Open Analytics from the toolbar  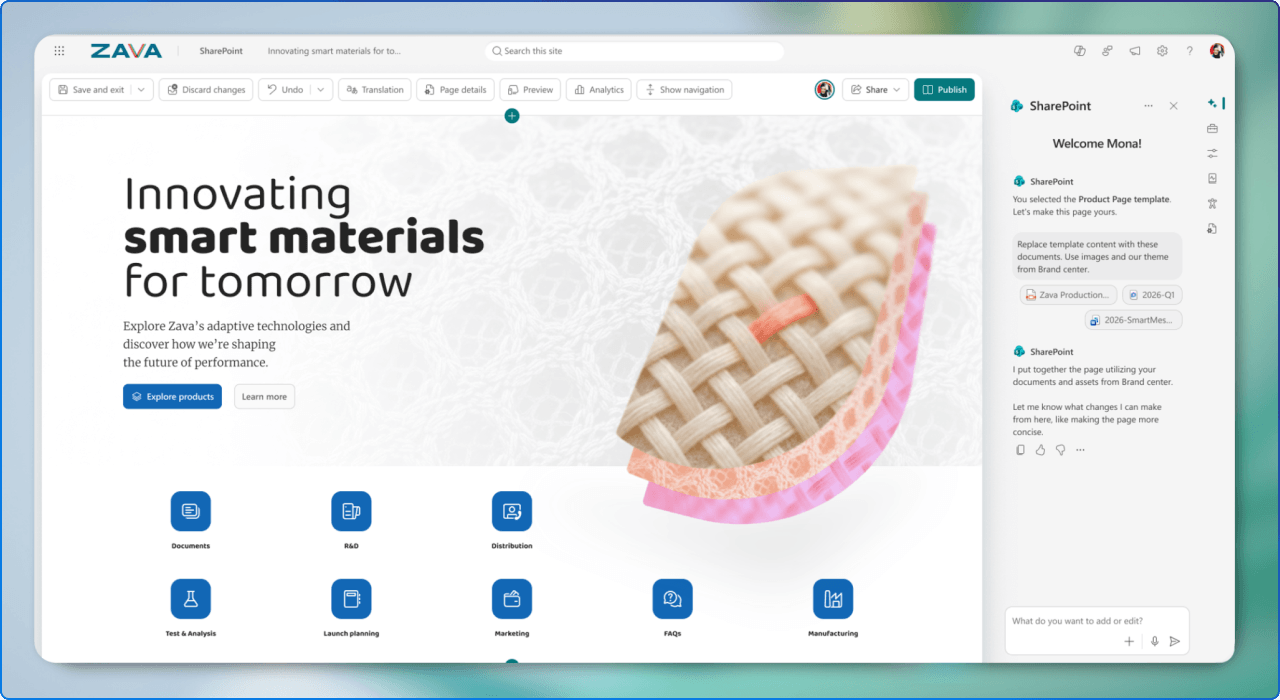599,90
